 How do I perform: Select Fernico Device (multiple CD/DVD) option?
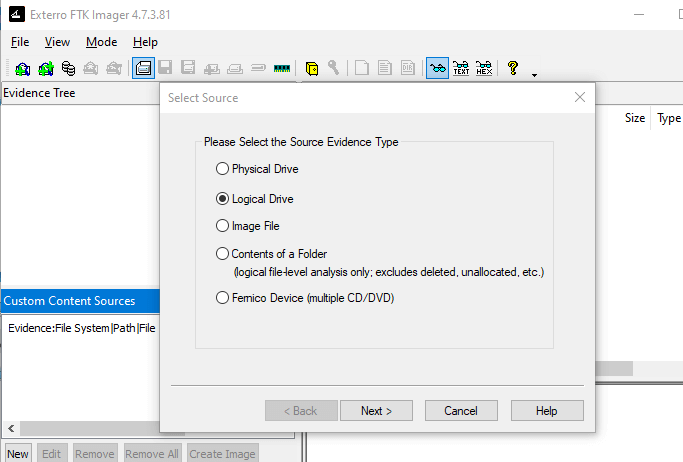222,298
